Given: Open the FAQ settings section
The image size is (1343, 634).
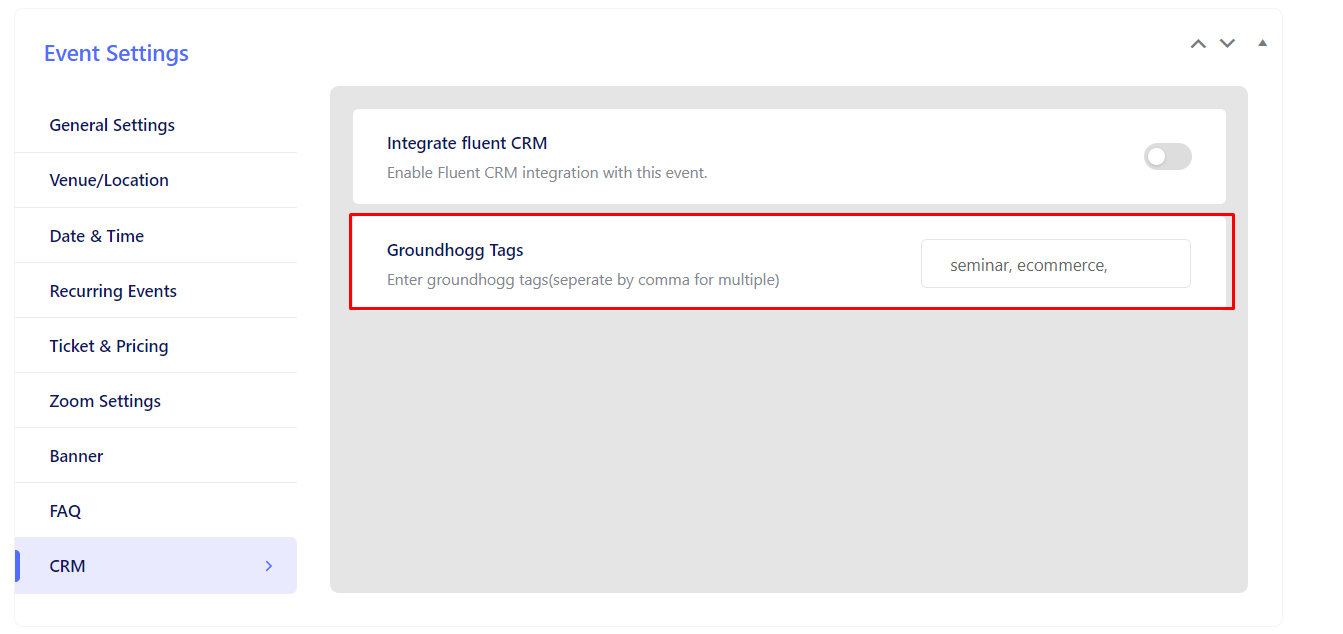Looking at the screenshot, I should pos(65,510).
